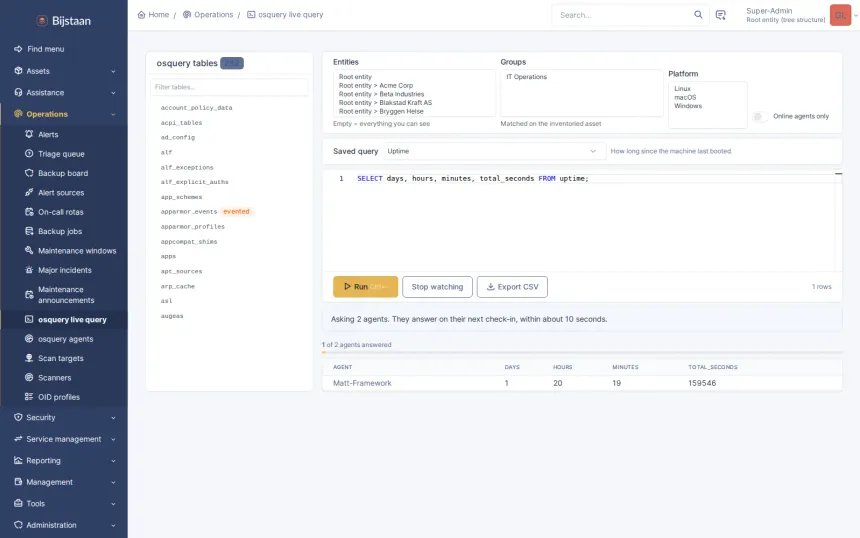Open Matt-Framework agent link
The width and height of the screenshot is (860, 538).
(x=362, y=383)
